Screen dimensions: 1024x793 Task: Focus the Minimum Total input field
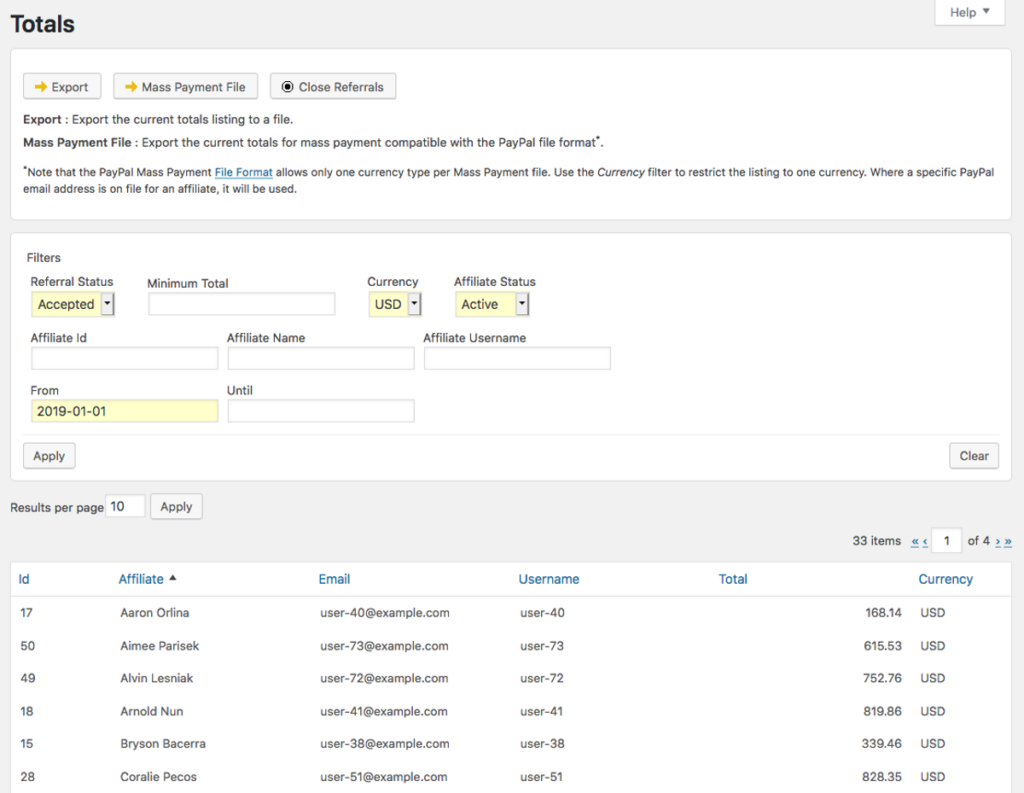point(242,304)
